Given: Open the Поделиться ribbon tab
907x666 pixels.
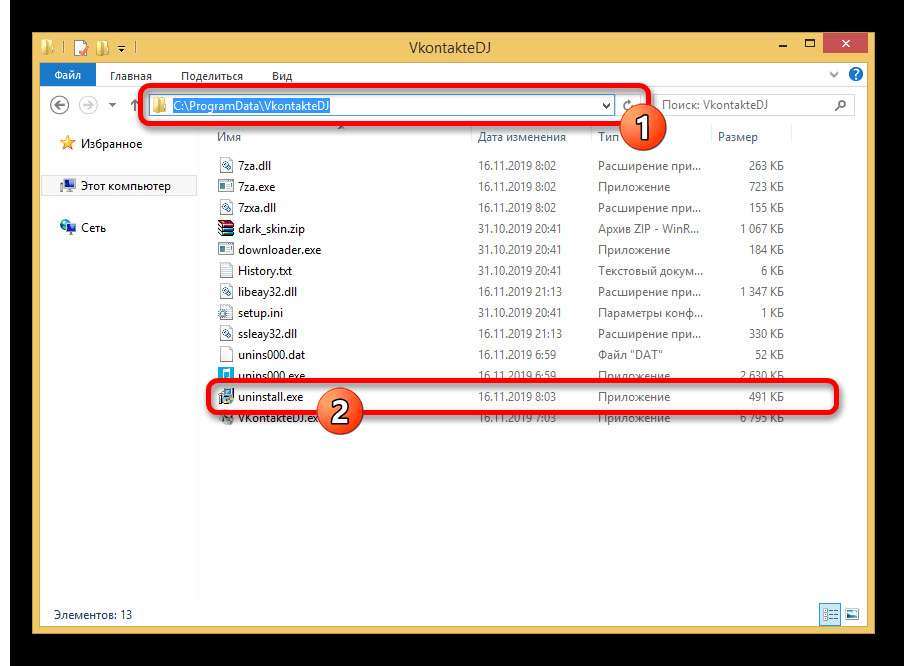Looking at the screenshot, I should click(212, 76).
